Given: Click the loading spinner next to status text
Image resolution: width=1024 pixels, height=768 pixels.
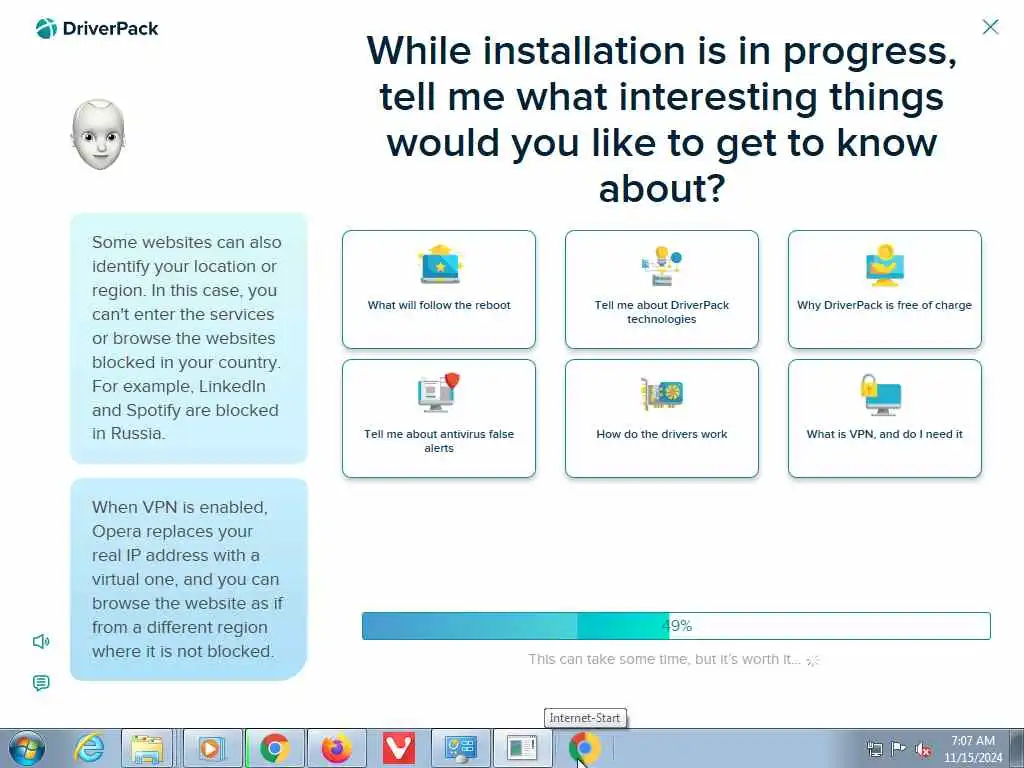Looking at the screenshot, I should click(x=813, y=660).
